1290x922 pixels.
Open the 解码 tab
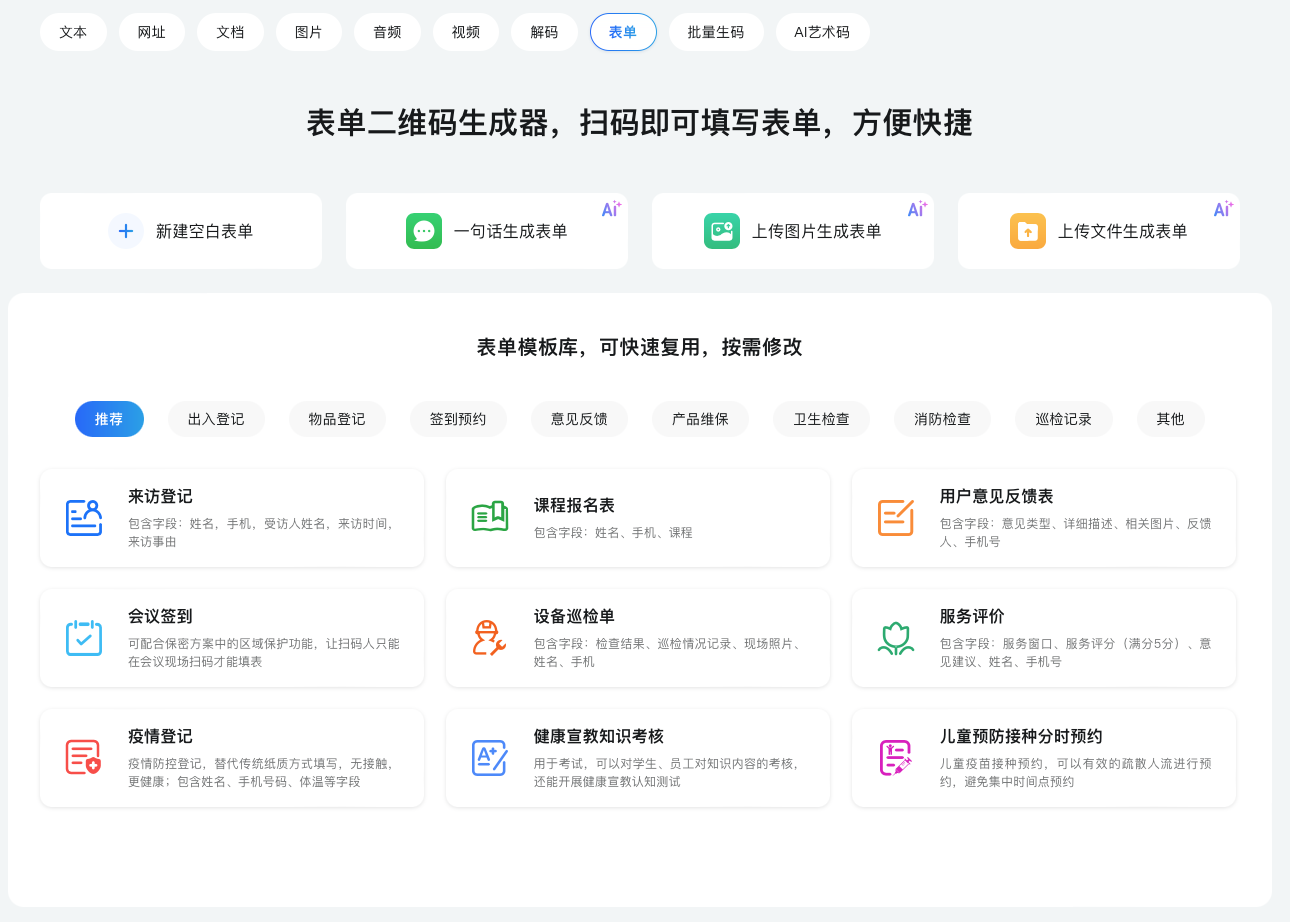[545, 32]
